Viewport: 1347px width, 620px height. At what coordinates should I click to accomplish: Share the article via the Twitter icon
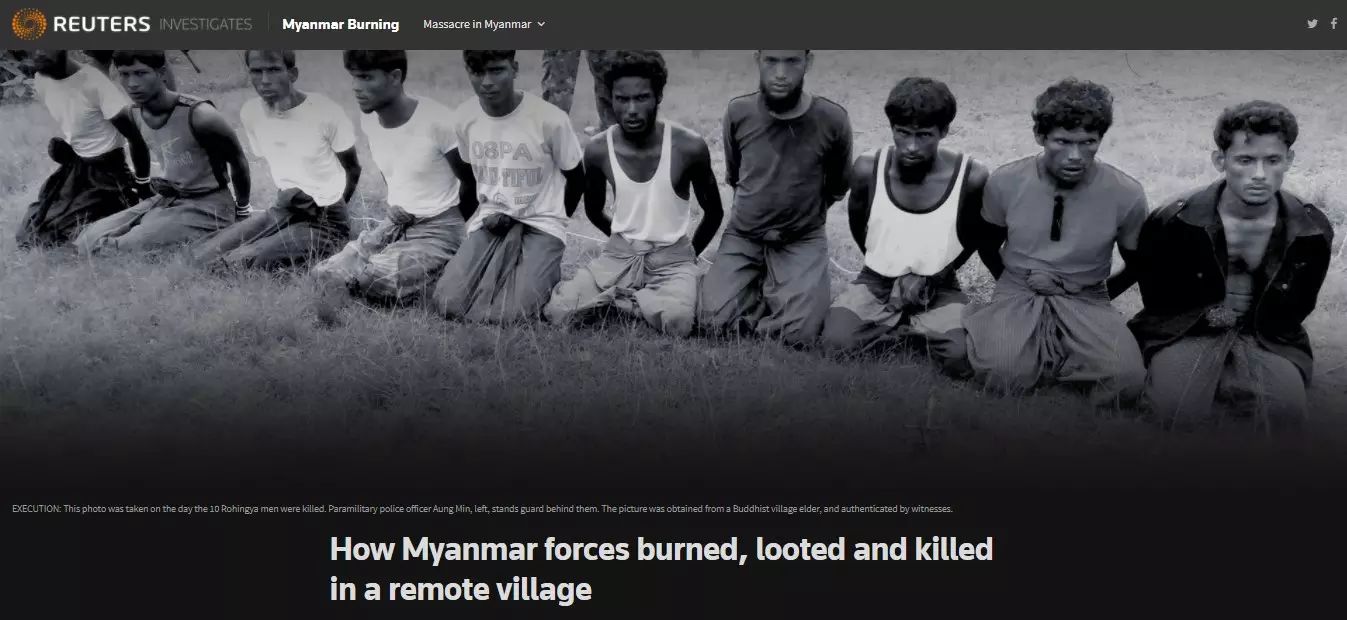click(x=1312, y=24)
